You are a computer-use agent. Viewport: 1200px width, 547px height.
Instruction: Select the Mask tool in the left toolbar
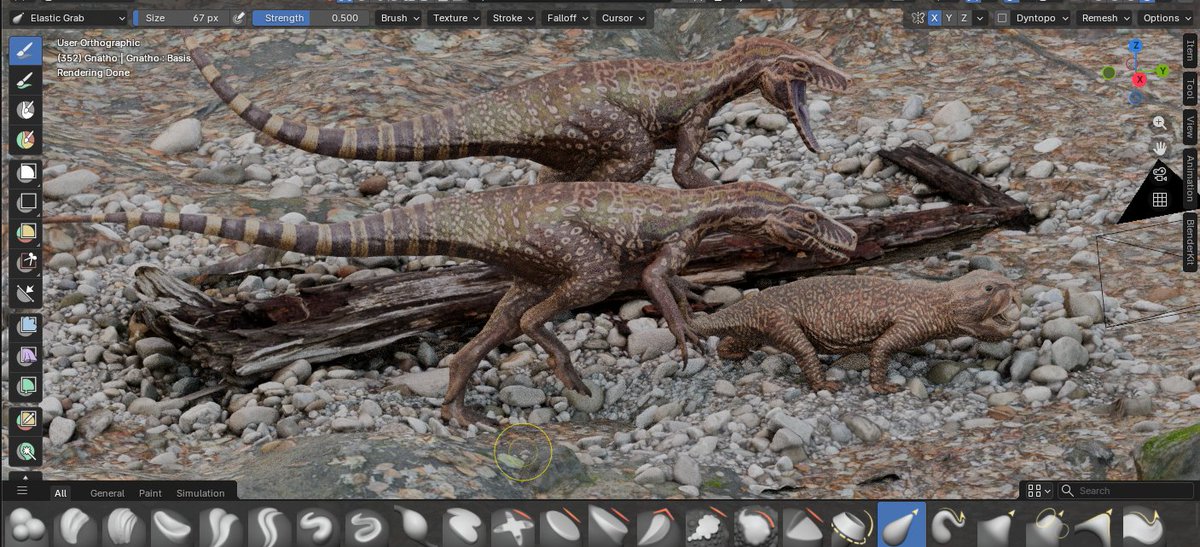pos(26,109)
